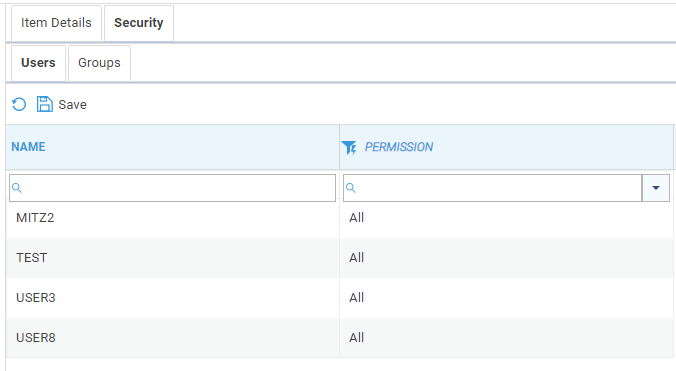The height and width of the screenshot is (371, 676).
Task: Click the filter icon beside PERMISSION
Action: click(x=349, y=147)
